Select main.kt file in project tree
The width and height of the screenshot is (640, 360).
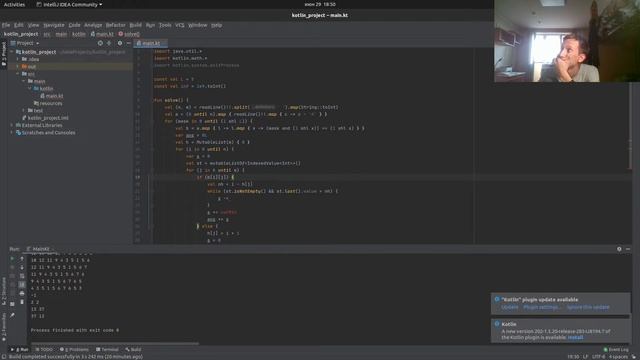(51, 96)
